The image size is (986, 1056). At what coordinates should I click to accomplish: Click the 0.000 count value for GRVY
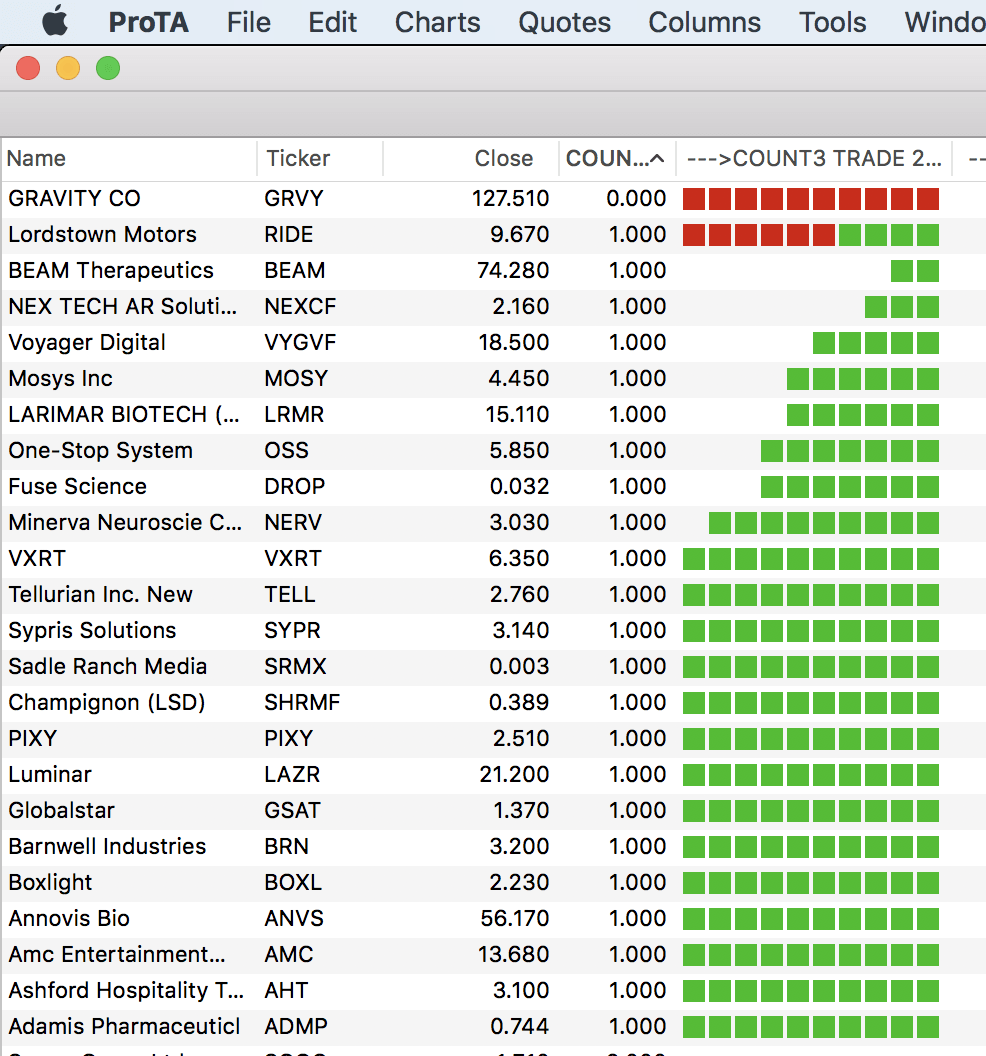pos(636,199)
